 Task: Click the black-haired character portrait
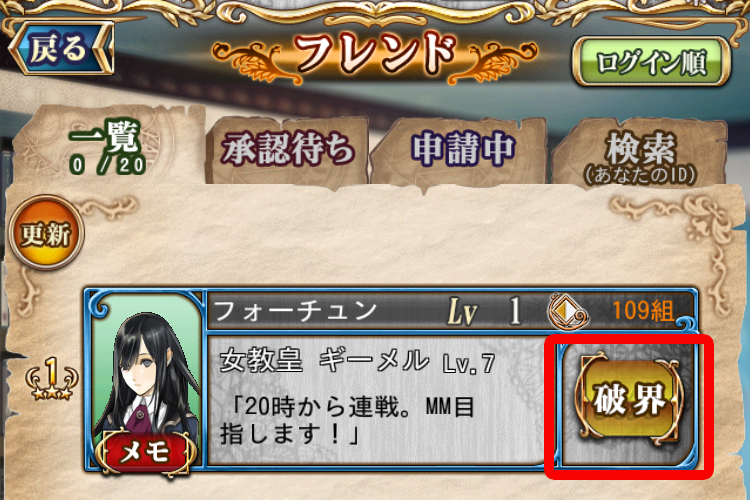pyautogui.click(x=146, y=368)
